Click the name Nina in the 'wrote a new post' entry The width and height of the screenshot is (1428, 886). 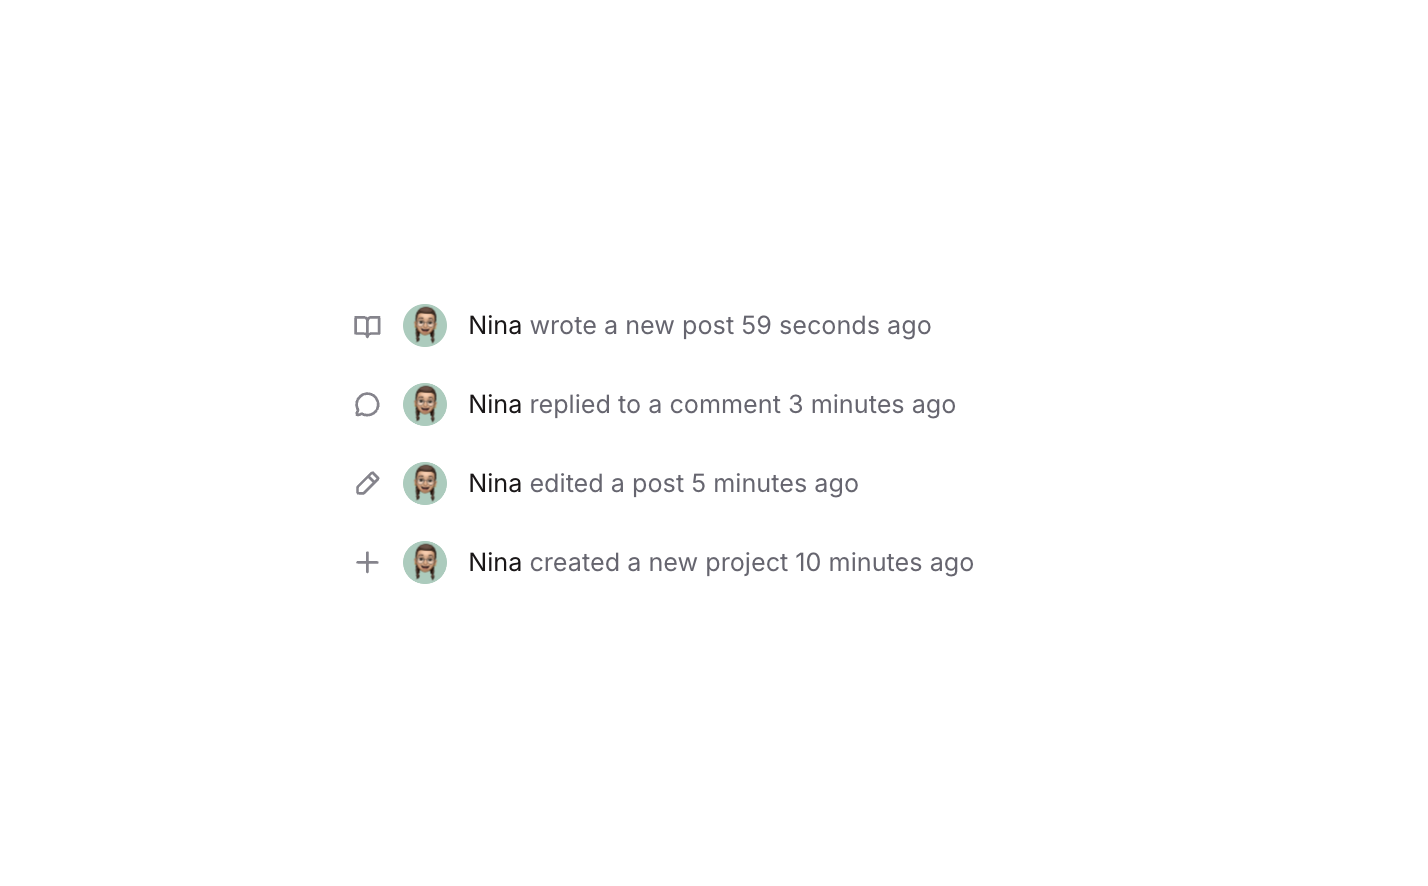click(495, 326)
